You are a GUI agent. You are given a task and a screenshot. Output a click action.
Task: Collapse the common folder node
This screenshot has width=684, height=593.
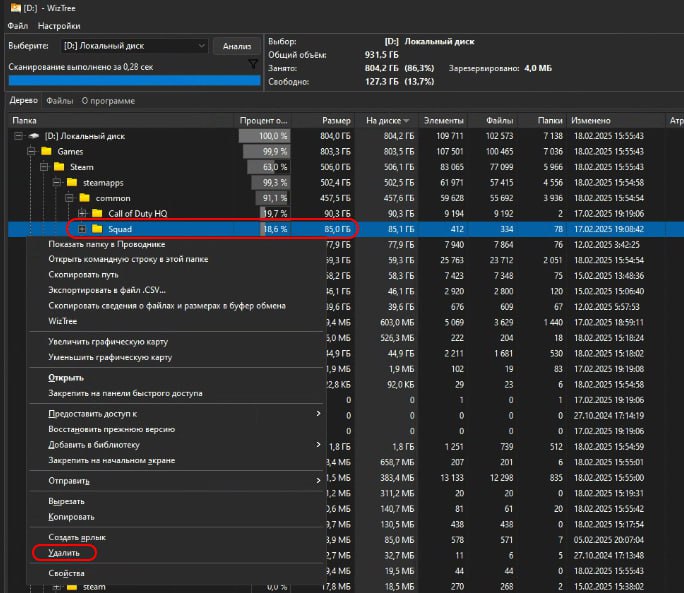tap(69, 198)
